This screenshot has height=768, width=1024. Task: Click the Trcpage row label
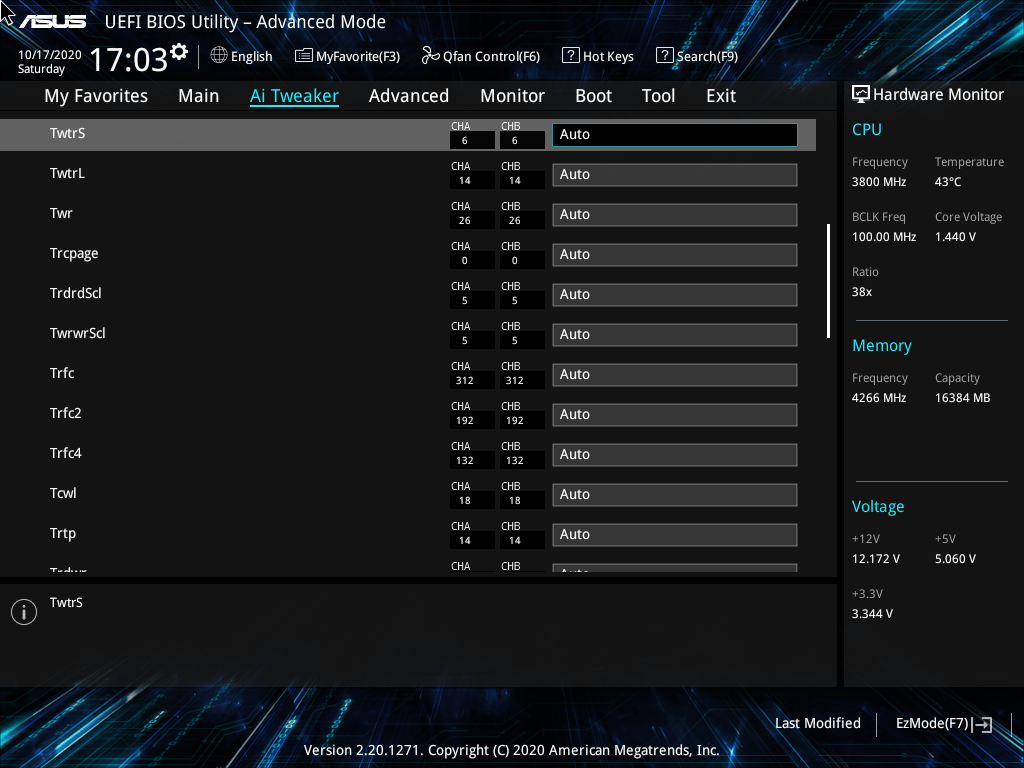coord(74,254)
